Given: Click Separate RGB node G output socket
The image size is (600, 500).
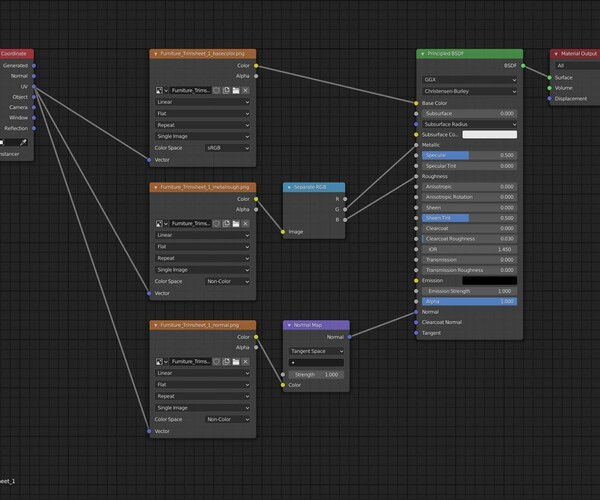Looking at the screenshot, I should (x=345, y=209).
